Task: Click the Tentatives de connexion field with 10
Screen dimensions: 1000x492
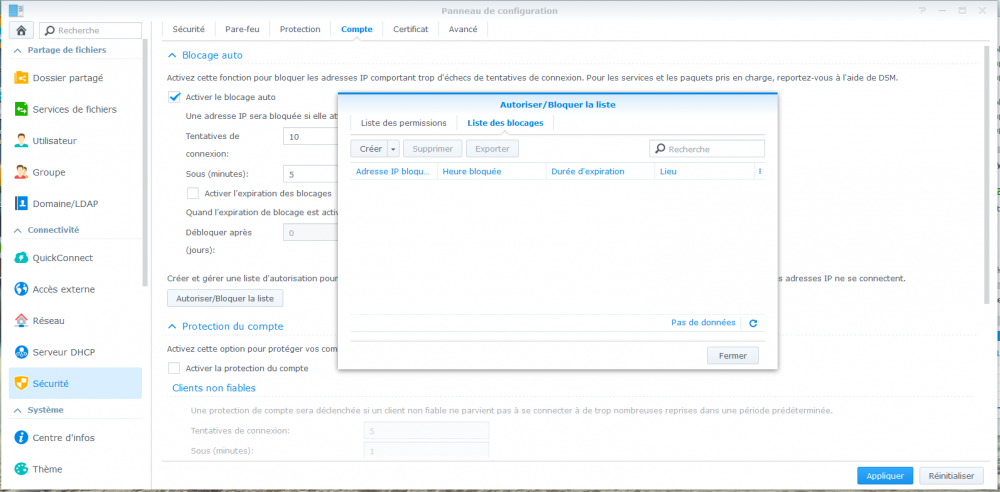Action: point(311,137)
